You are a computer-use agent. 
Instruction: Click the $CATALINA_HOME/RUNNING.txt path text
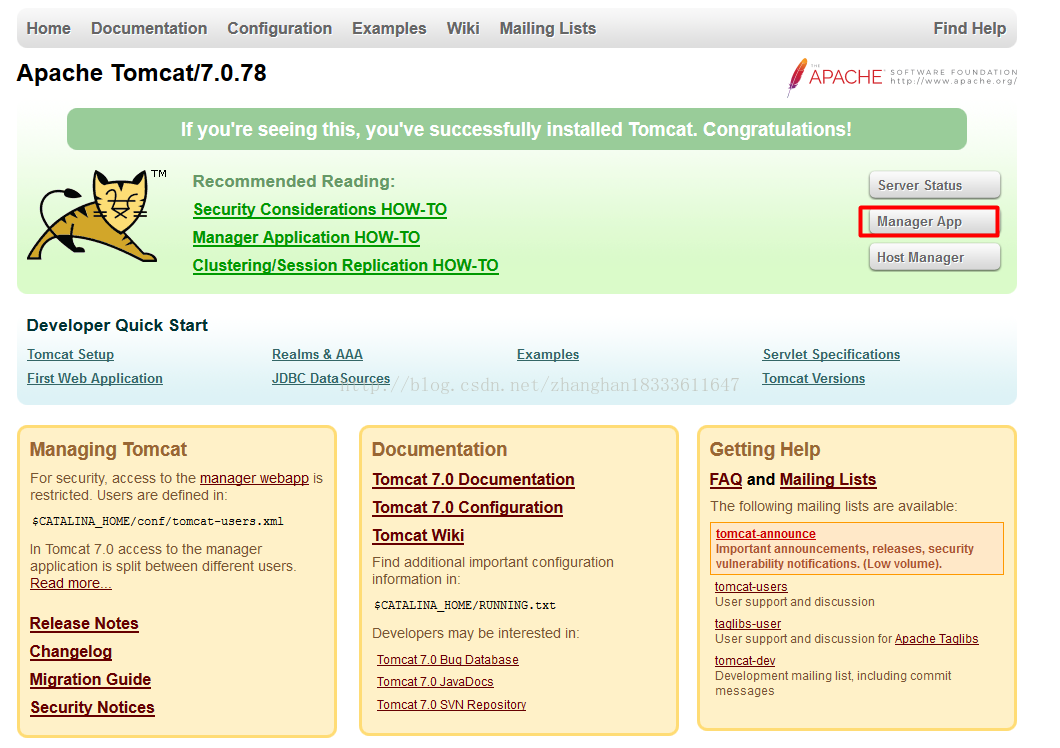464,605
